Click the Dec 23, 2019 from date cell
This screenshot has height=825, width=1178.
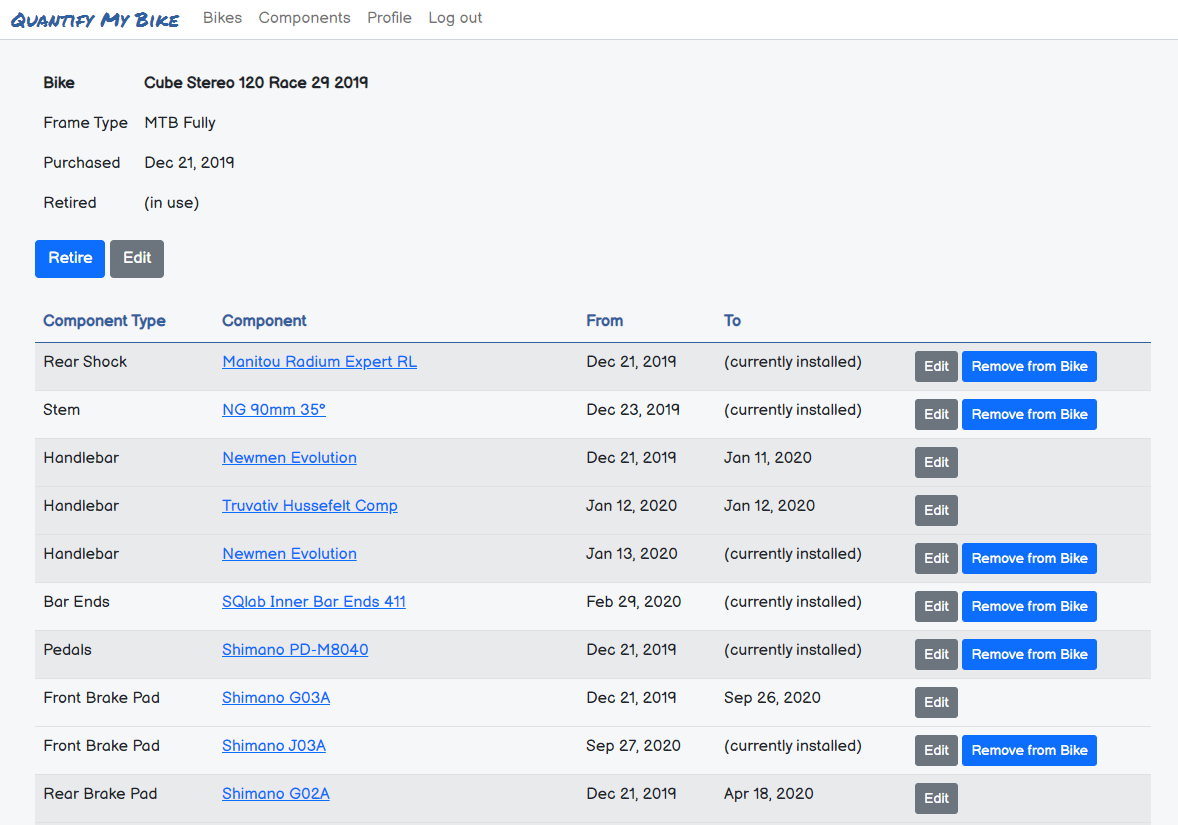(x=633, y=409)
